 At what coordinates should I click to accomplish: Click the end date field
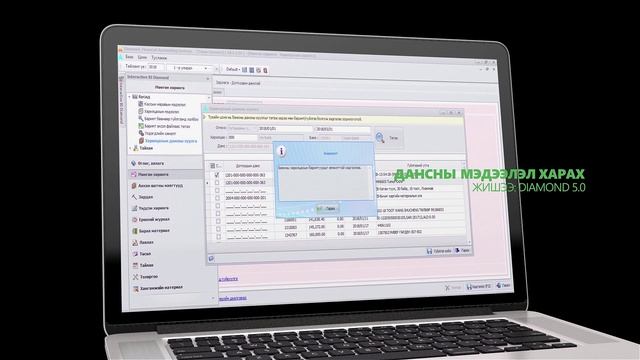(x=342, y=129)
